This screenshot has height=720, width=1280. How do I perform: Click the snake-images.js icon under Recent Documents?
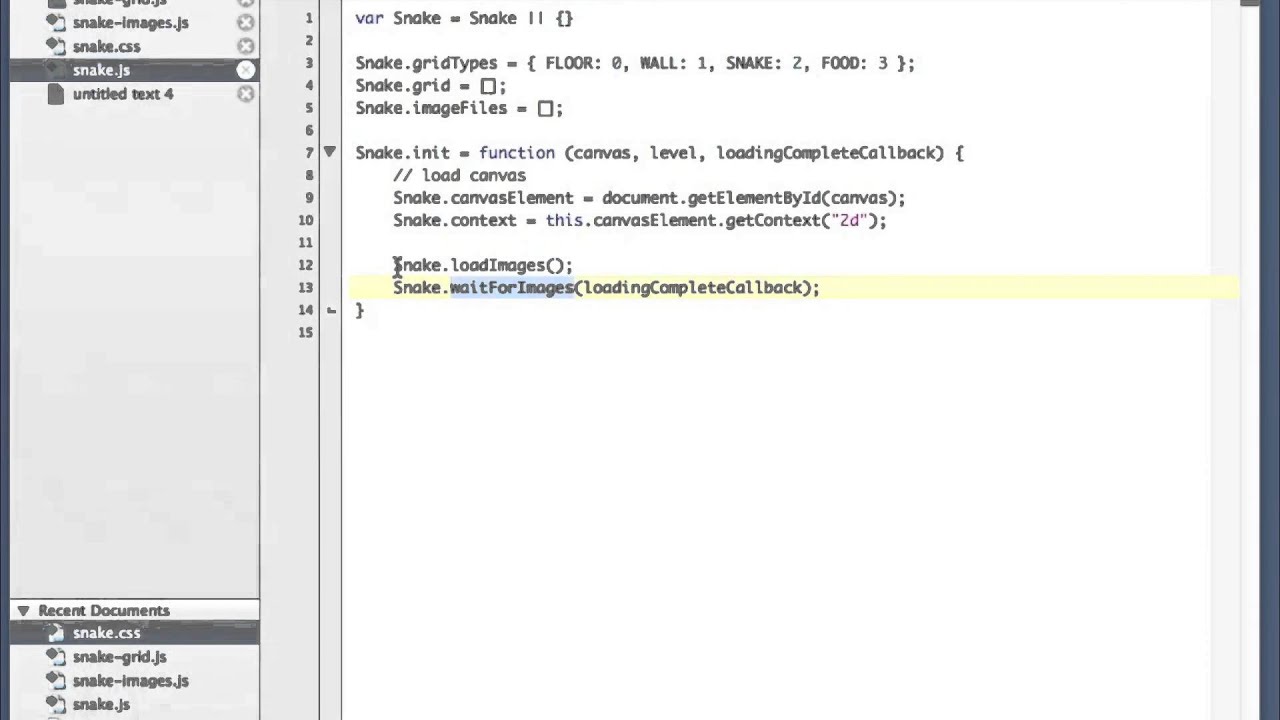56,681
